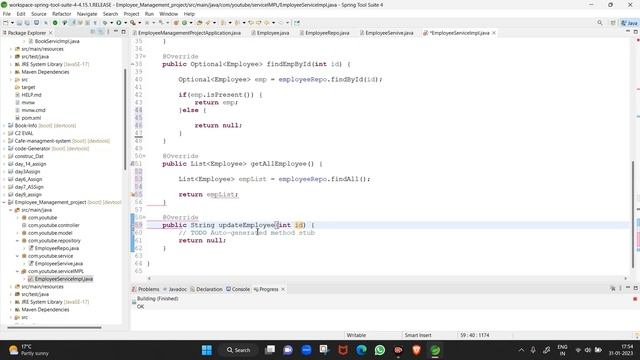Open the Project menu
This screenshot has height=360, width=640.
(x=131, y=14)
